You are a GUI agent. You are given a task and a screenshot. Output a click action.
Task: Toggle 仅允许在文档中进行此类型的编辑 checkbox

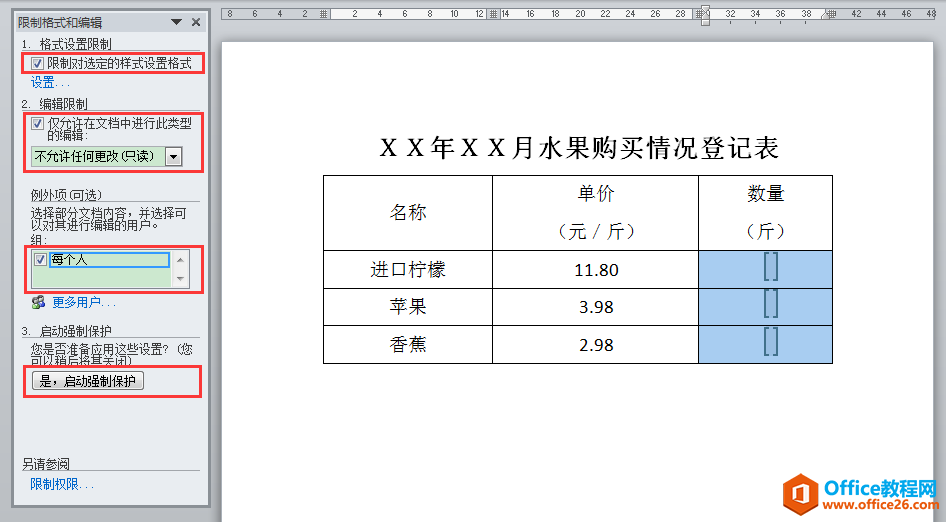37,124
